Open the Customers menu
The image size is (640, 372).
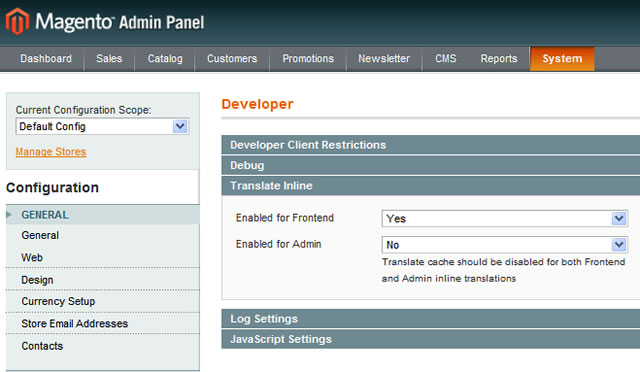[232, 59]
